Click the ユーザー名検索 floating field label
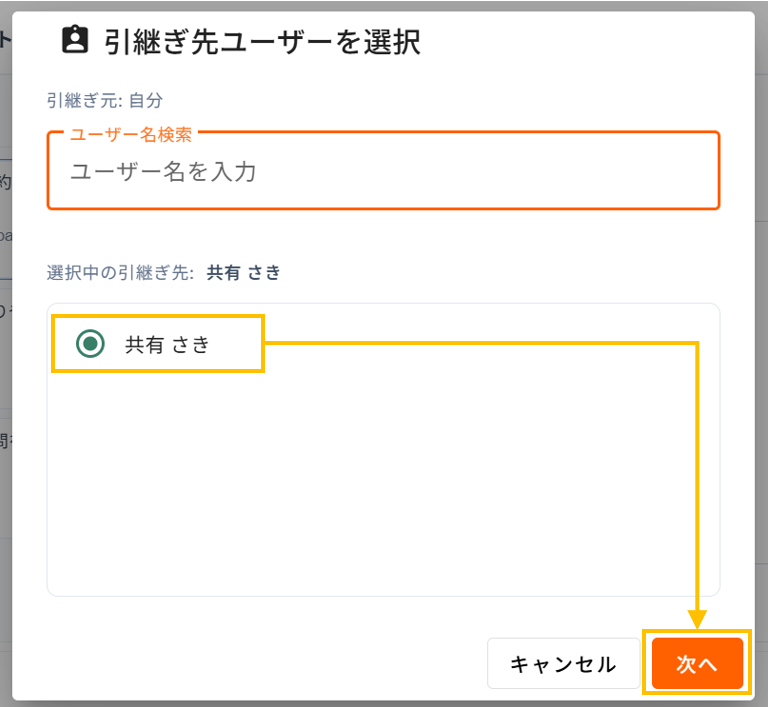This screenshot has height=707, width=768. (x=131, y=134)
